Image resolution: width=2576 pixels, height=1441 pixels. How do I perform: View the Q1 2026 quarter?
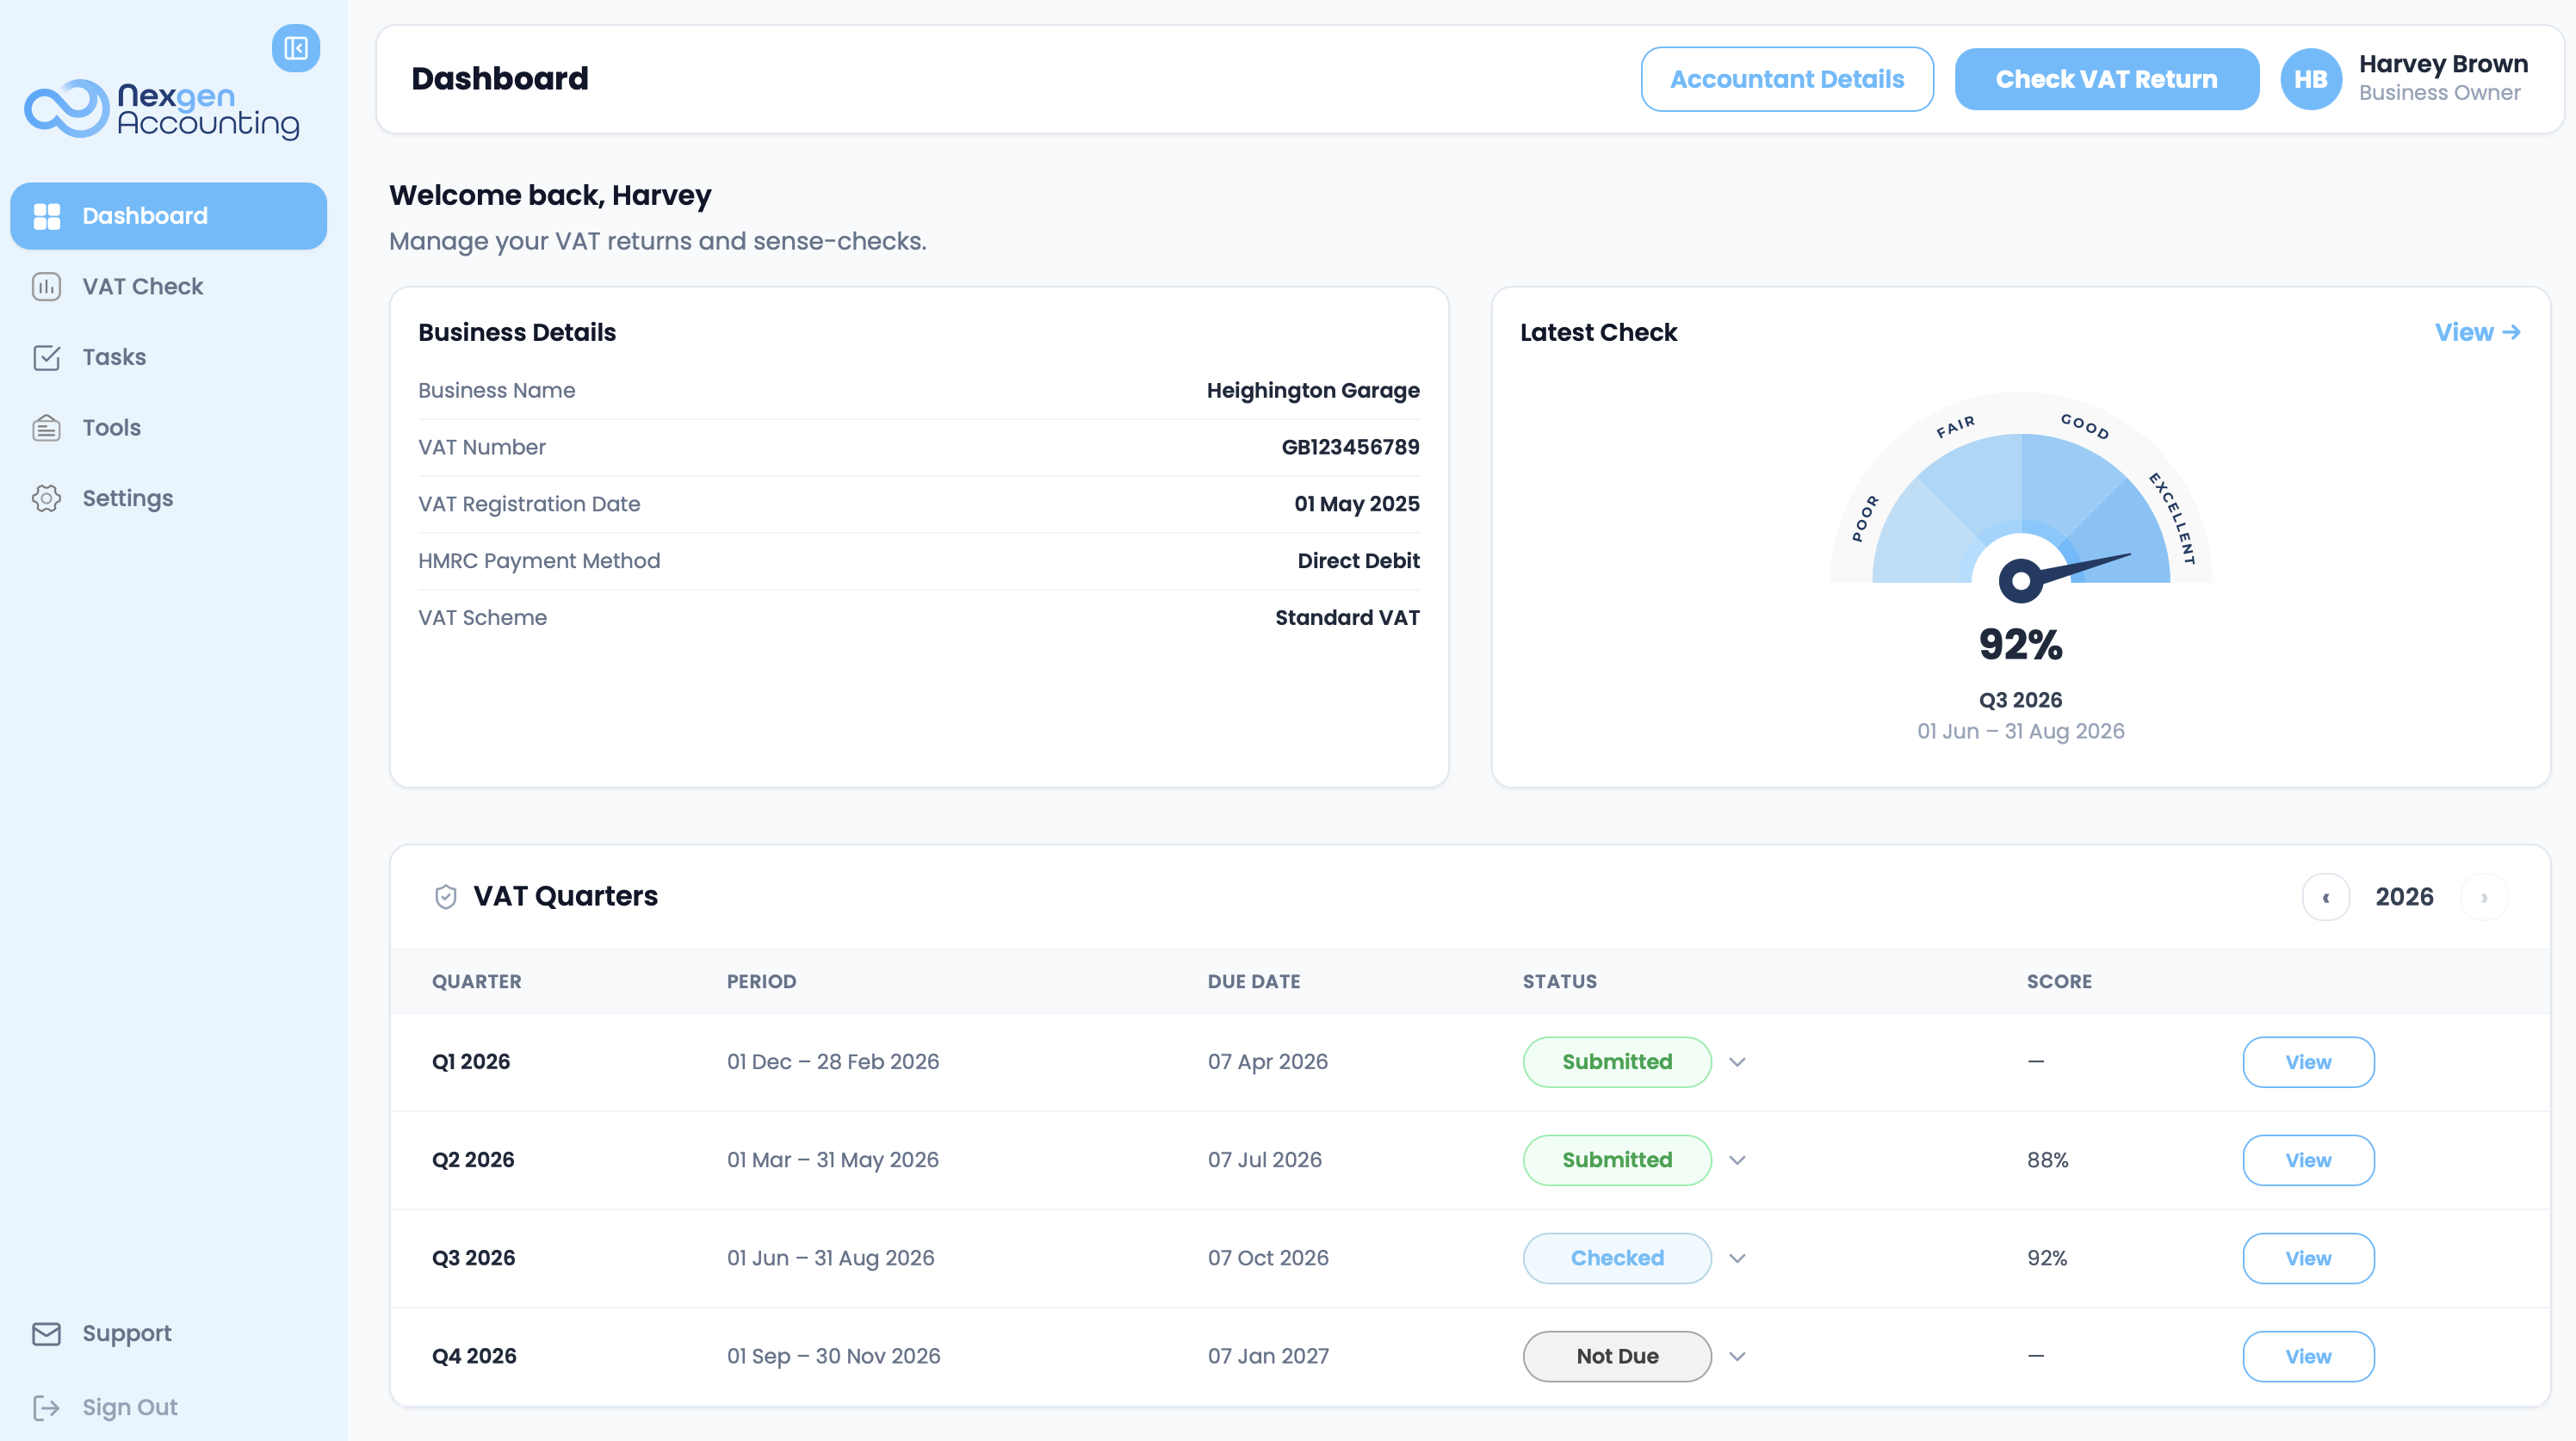2308,1062
